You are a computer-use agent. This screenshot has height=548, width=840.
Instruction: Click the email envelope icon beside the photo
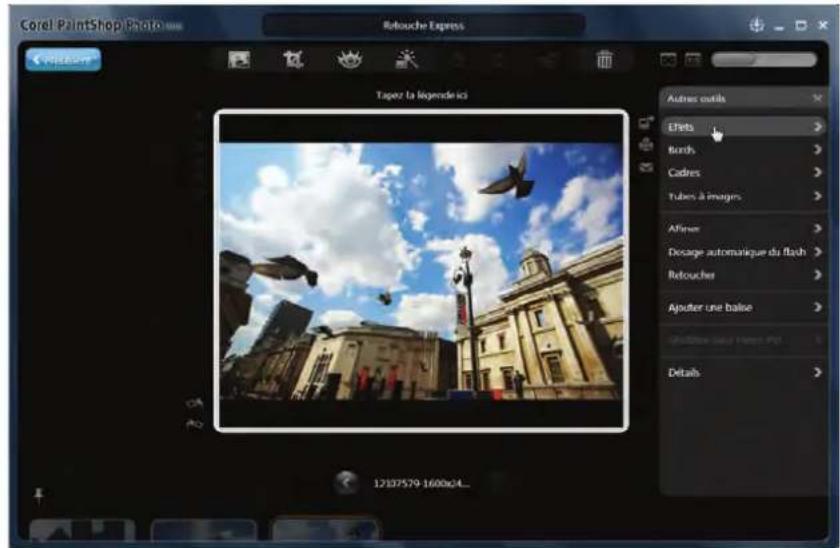click(646, 167)
